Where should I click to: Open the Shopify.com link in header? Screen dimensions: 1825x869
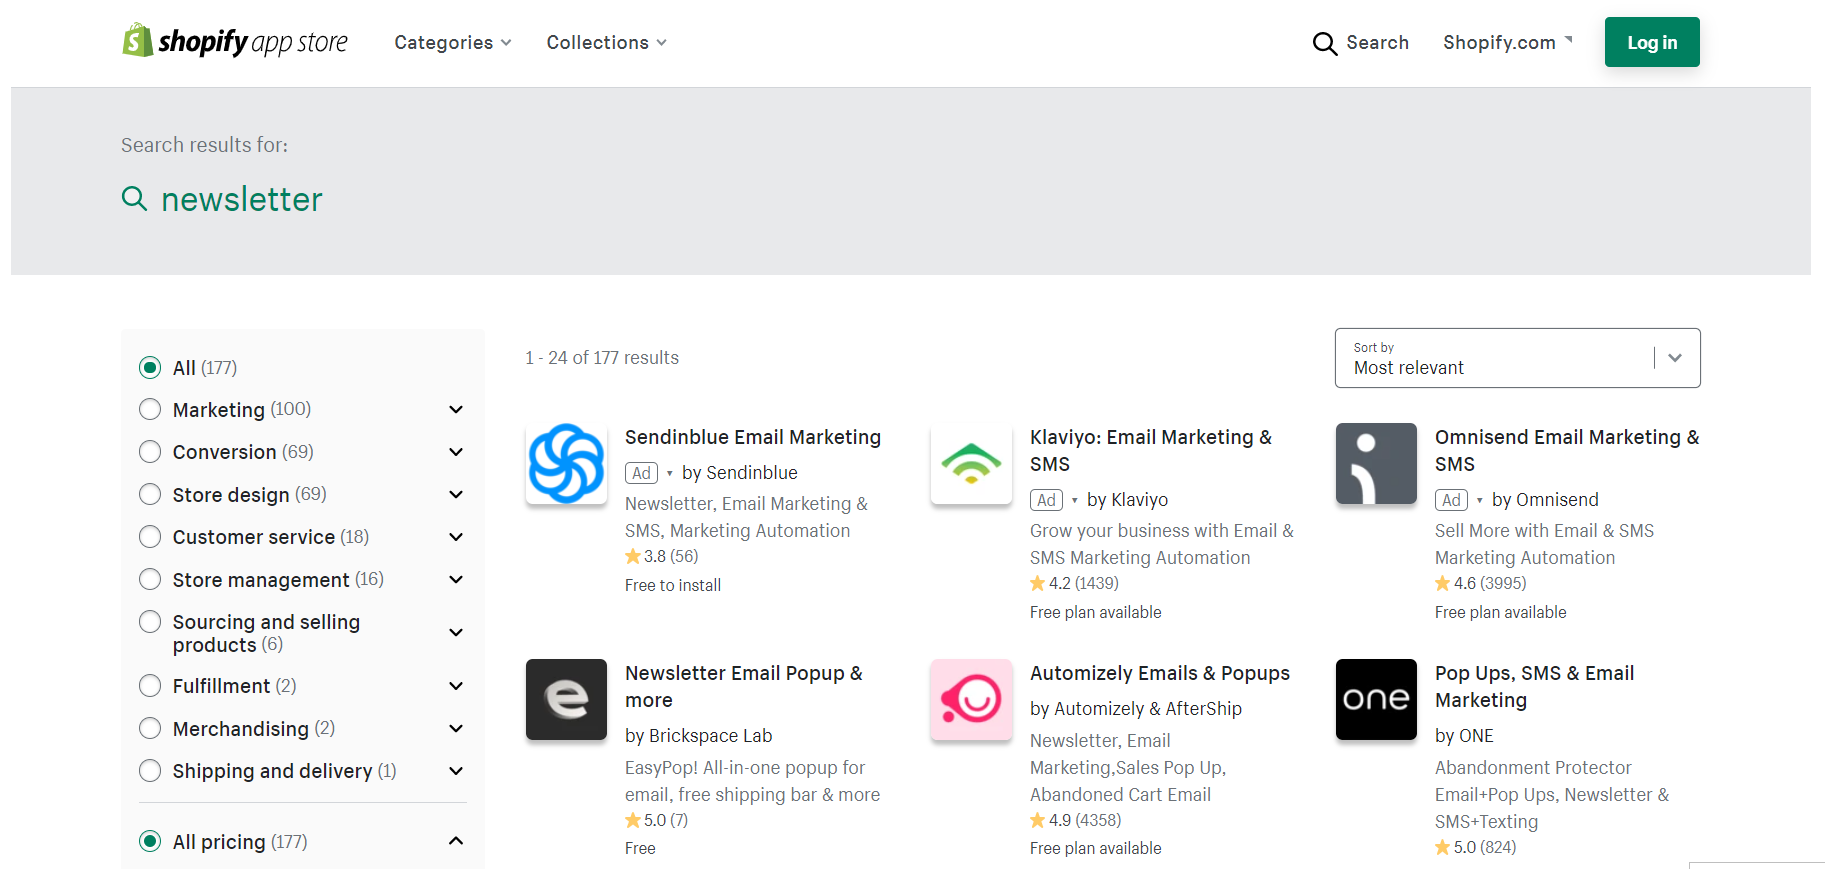pos(1507,43)
